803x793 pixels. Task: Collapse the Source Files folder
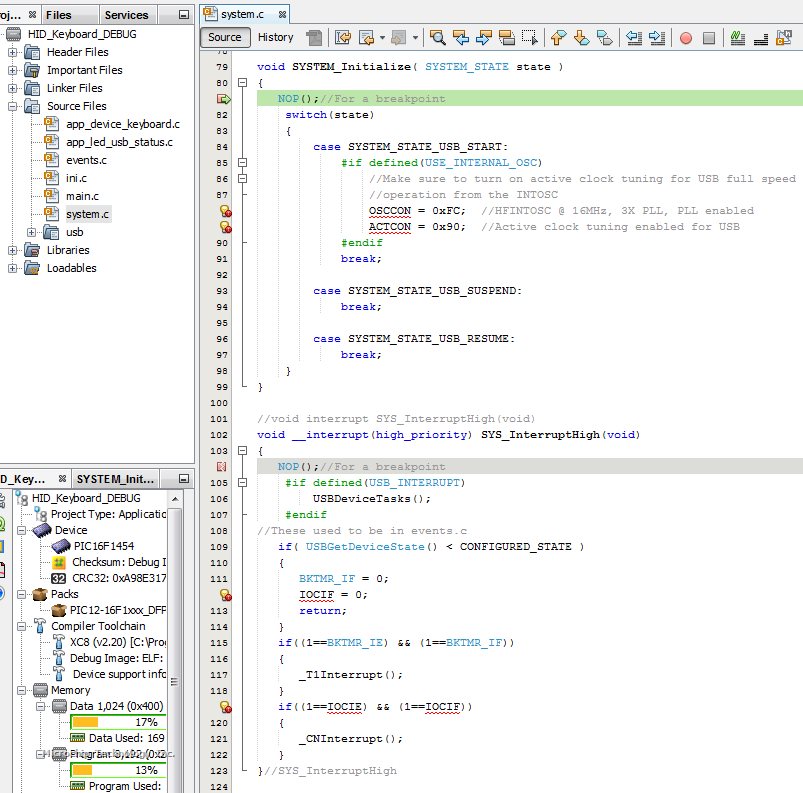[x=13, y=106]
